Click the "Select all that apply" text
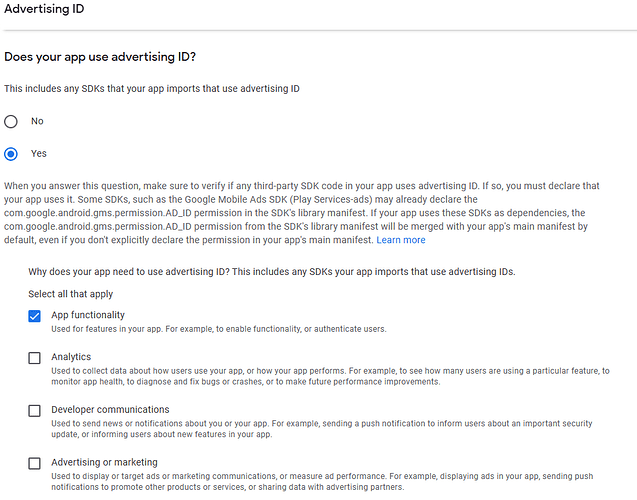The image size is (637, 500). click(x=70, y=294)
